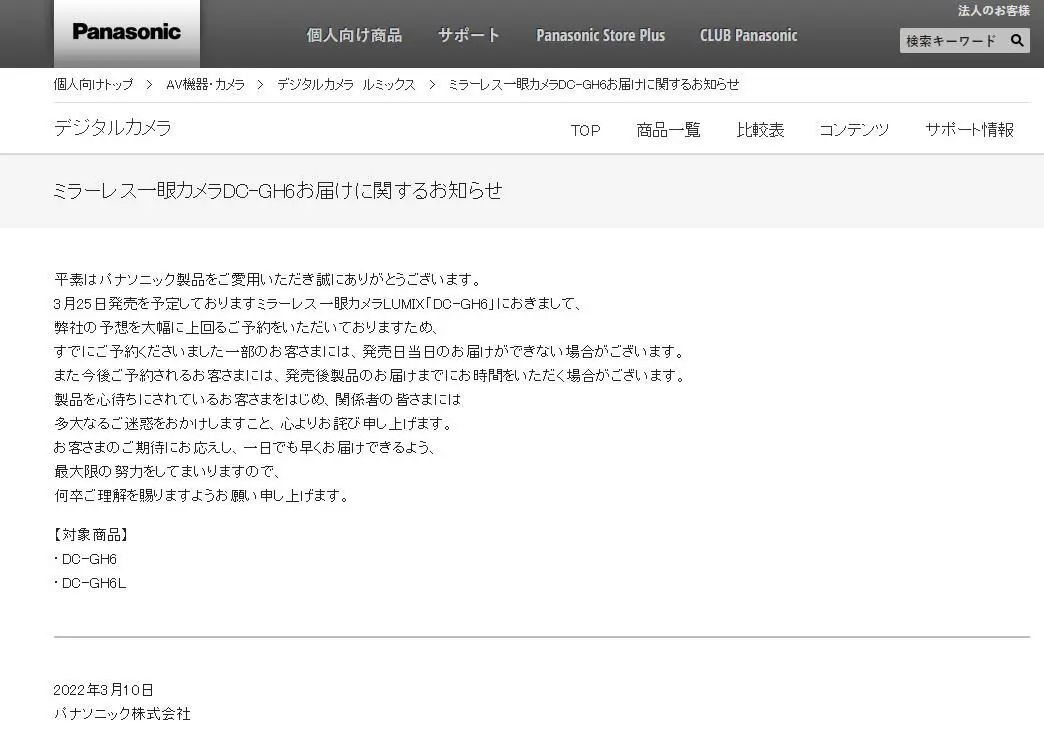Open 個人向けトップ breadcrumb link
1044x739 pixels.
93,85
